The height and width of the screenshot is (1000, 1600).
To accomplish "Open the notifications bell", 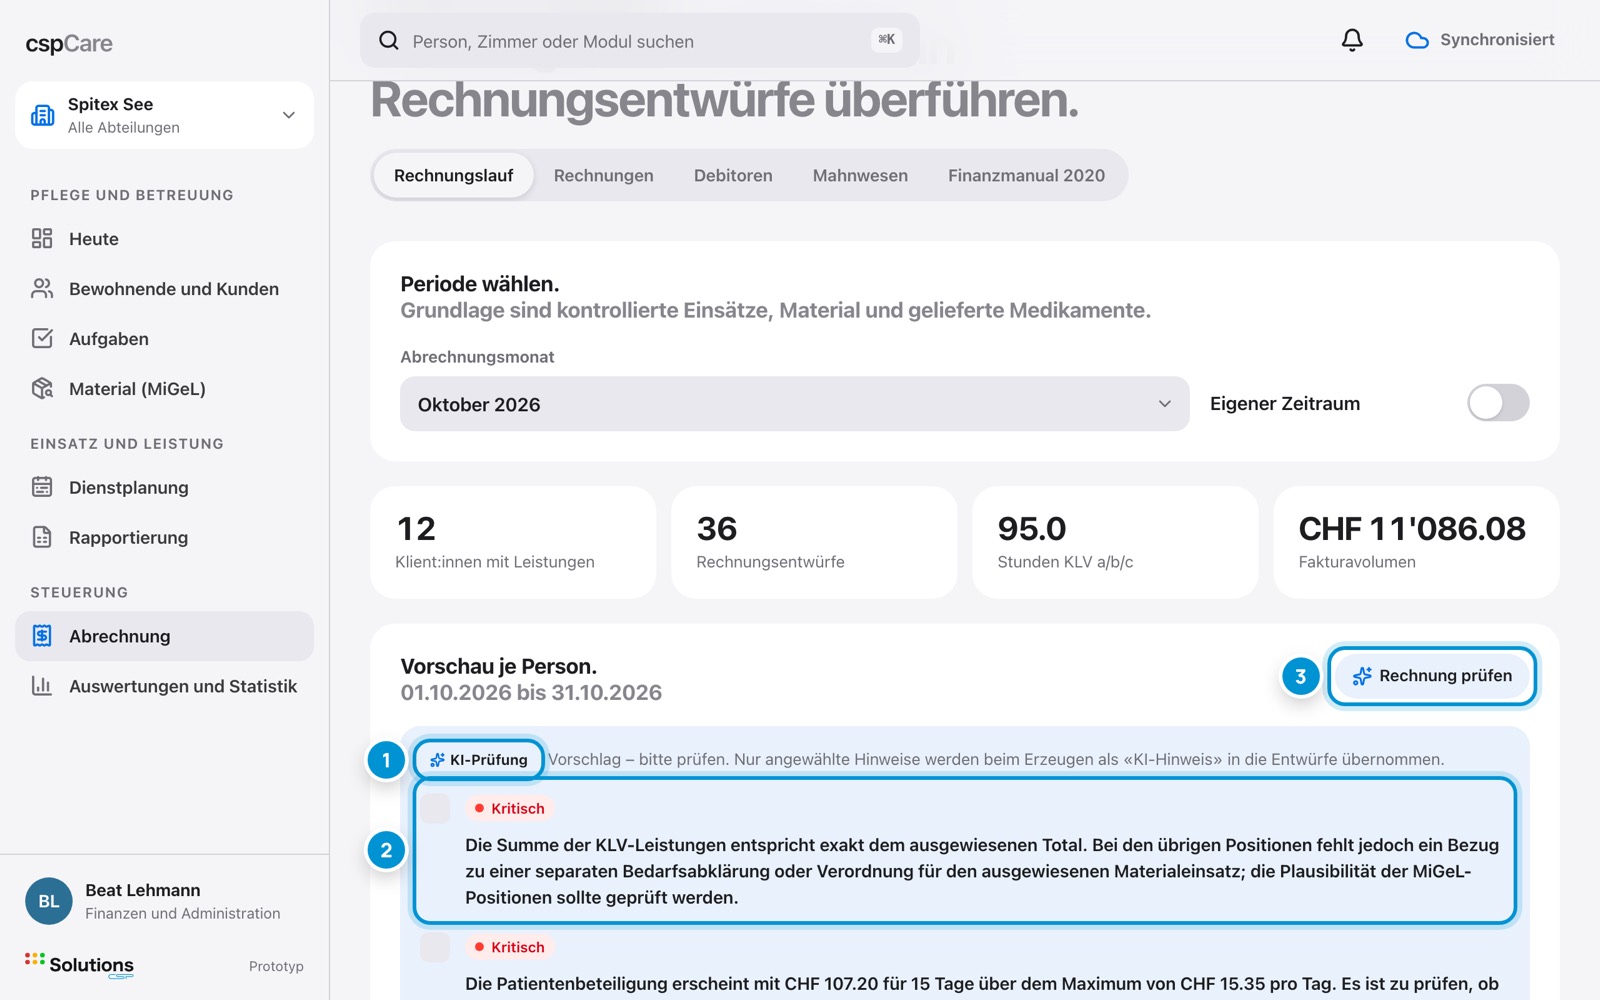I will (1352, 40).
